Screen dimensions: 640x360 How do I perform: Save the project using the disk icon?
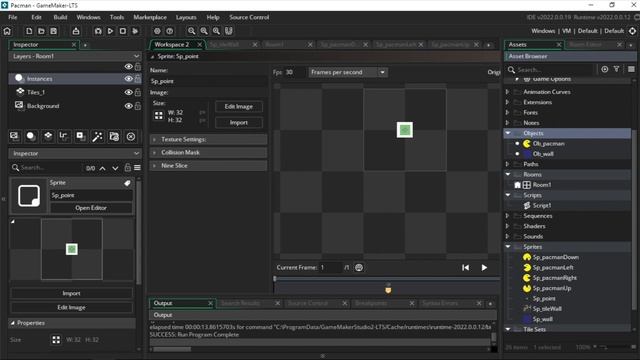point(53,31)
